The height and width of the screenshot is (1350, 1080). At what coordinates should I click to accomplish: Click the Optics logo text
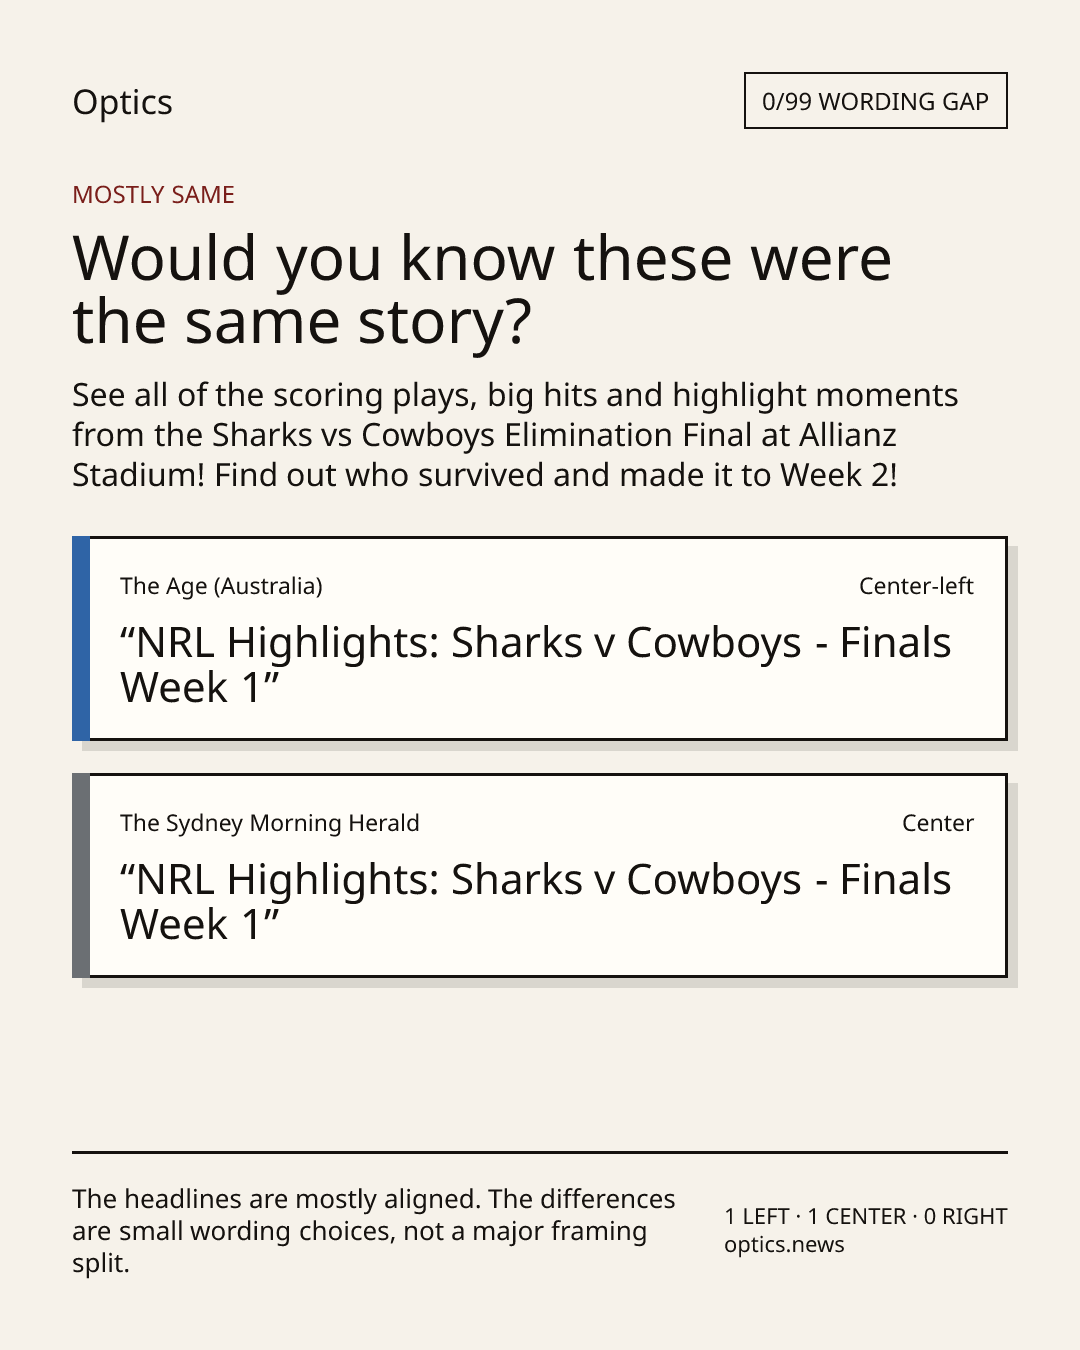122,103
